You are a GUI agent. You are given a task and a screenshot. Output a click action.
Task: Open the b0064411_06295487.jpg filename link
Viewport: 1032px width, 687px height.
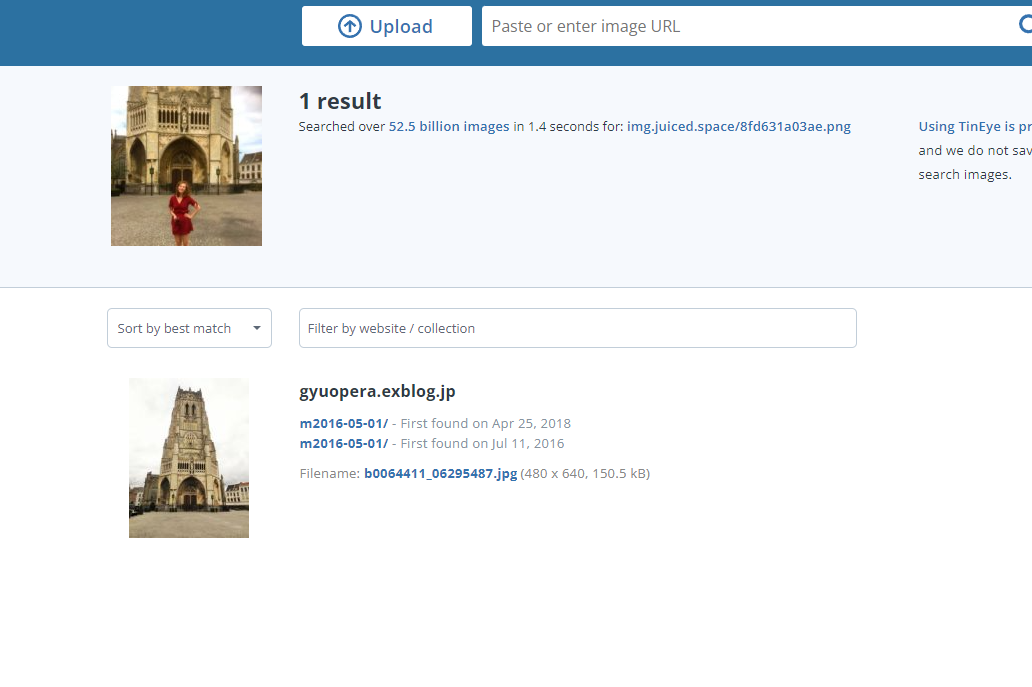440,473
